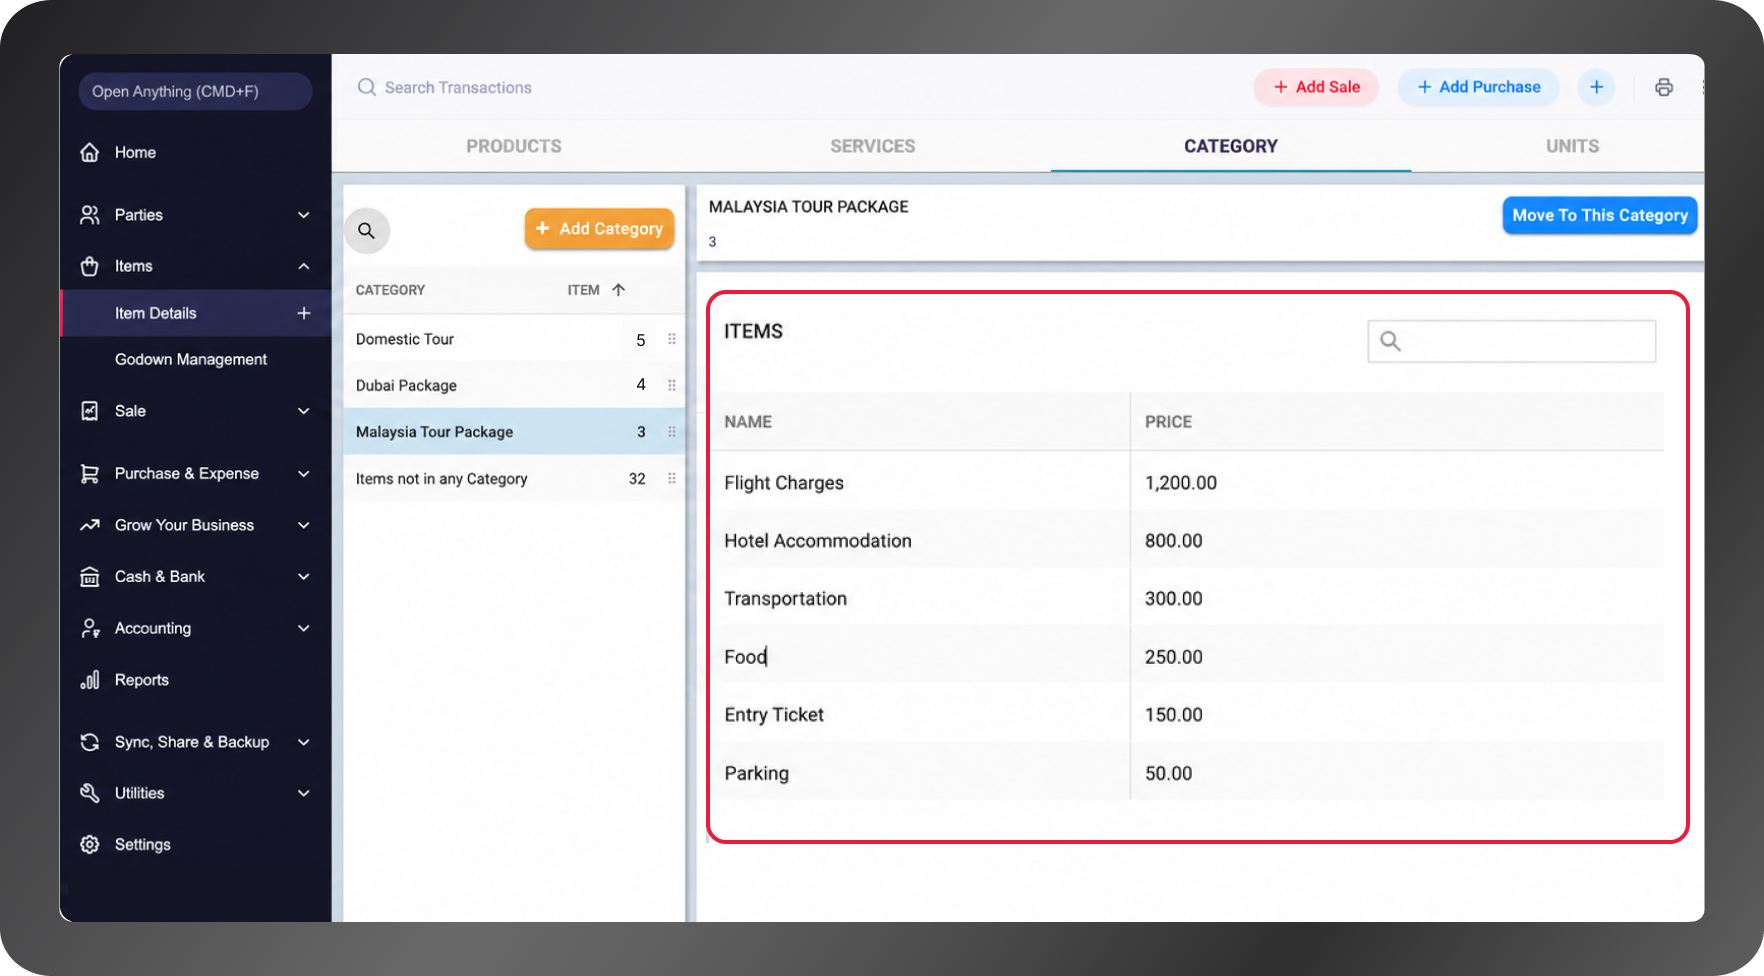
Task: Expand the Purchase & Expense chevron
Action: (x=304, y=474)
